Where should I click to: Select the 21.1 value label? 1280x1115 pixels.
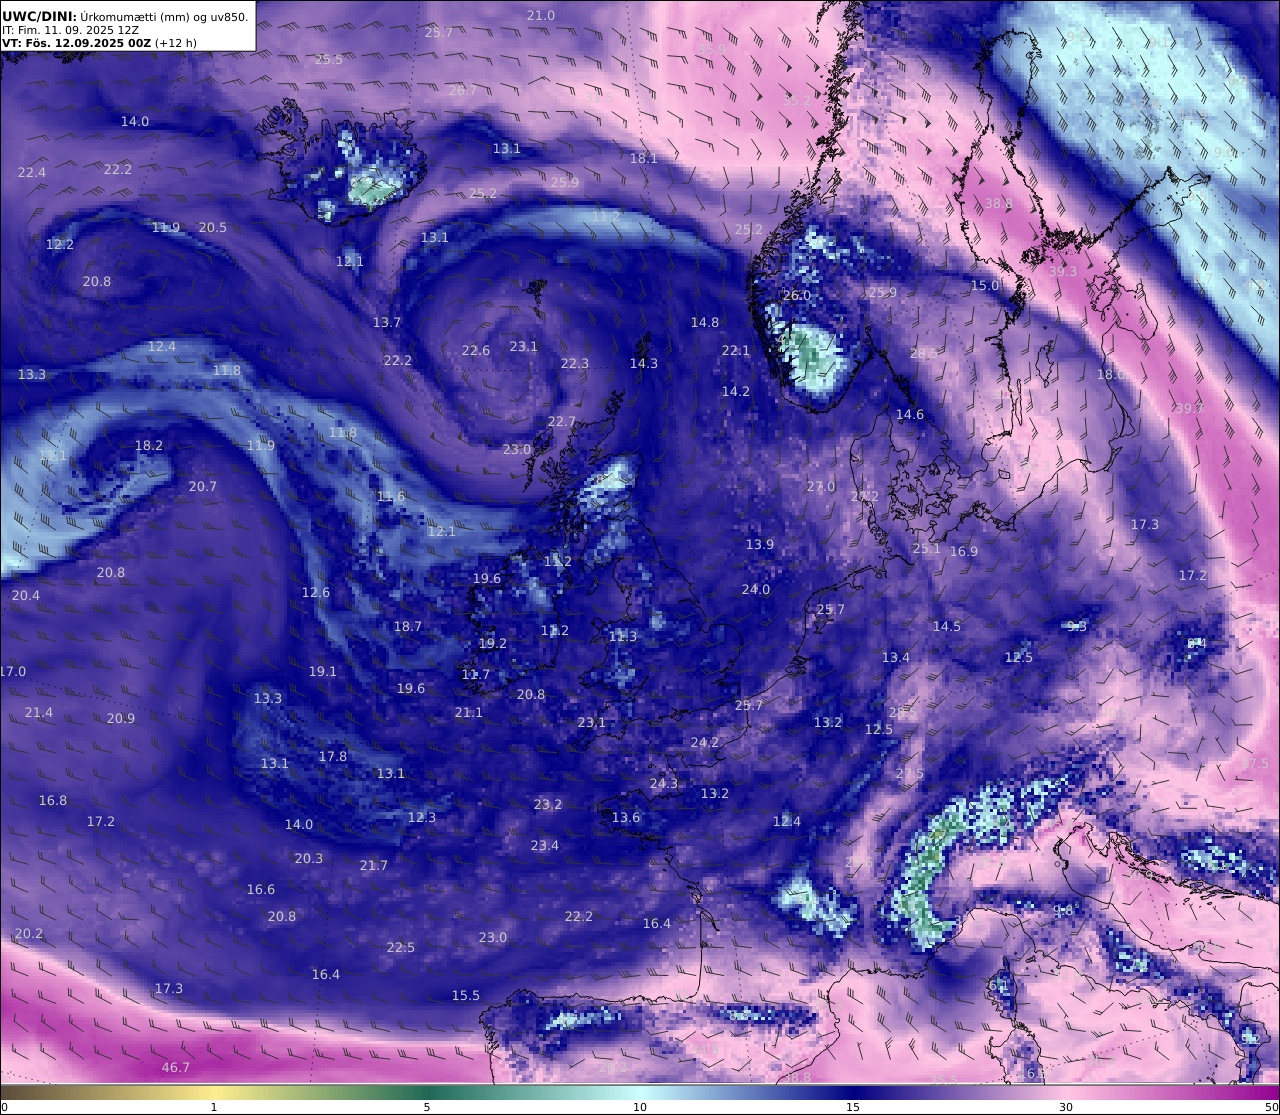coord(469,712)
